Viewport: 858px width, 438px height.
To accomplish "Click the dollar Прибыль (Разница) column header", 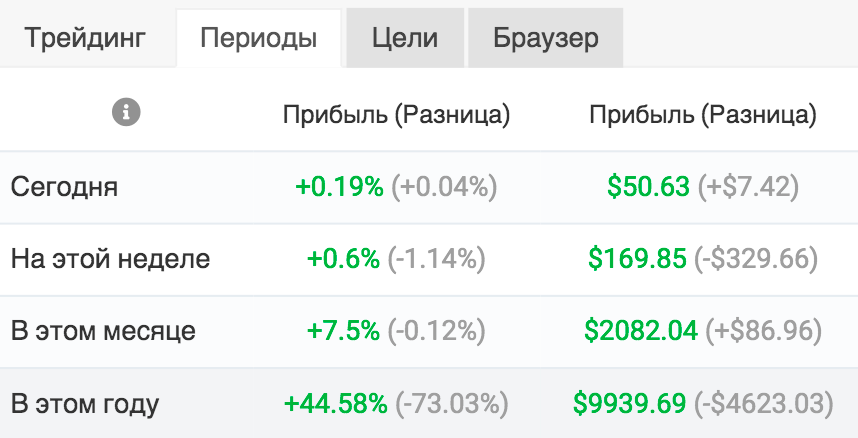I will tap(703, 115).
